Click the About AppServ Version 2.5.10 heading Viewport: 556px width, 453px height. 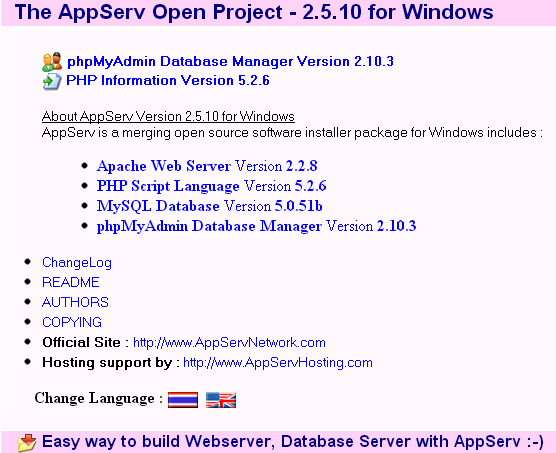[x=168, y=116]
